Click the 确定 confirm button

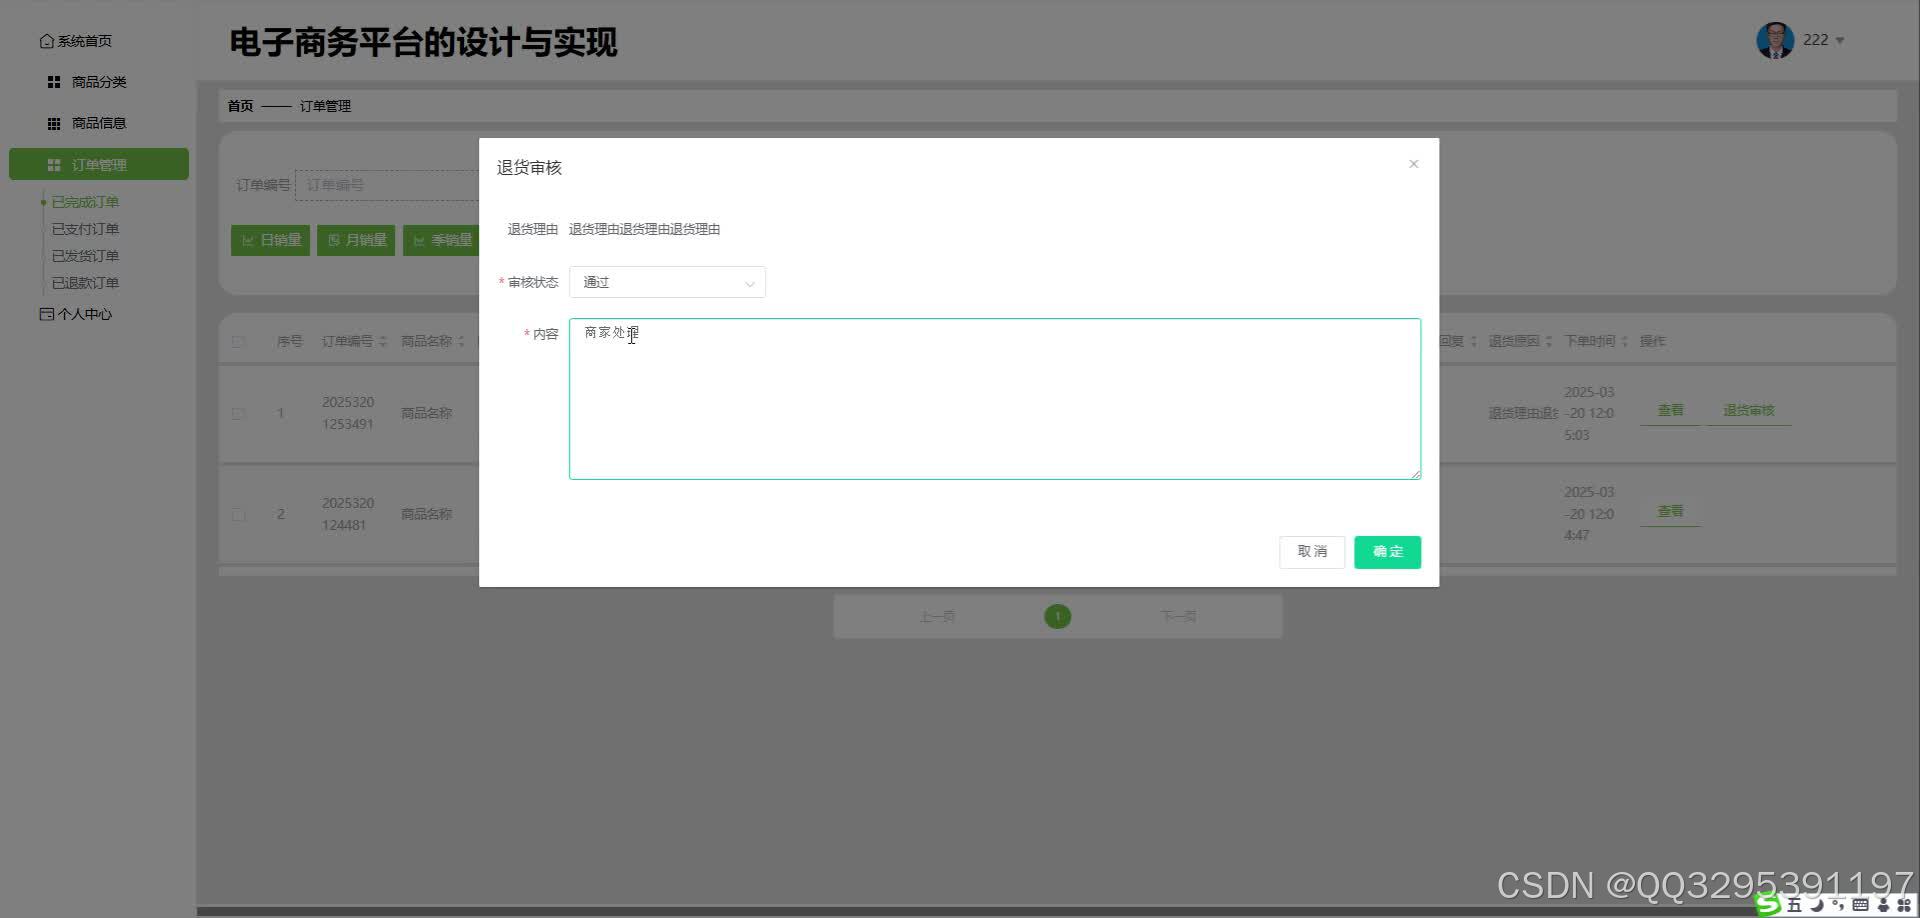pyautogui.click(x=1386, y=551)
